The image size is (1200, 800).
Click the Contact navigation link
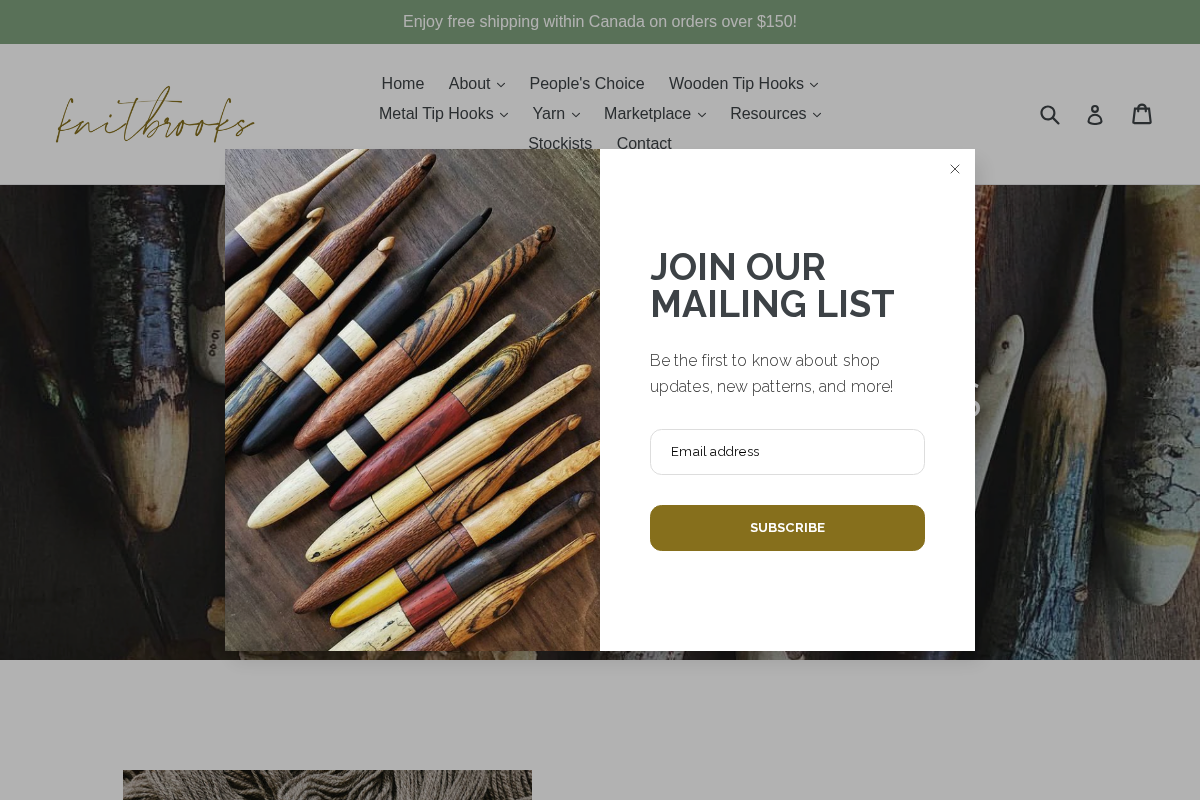(644, 144)
